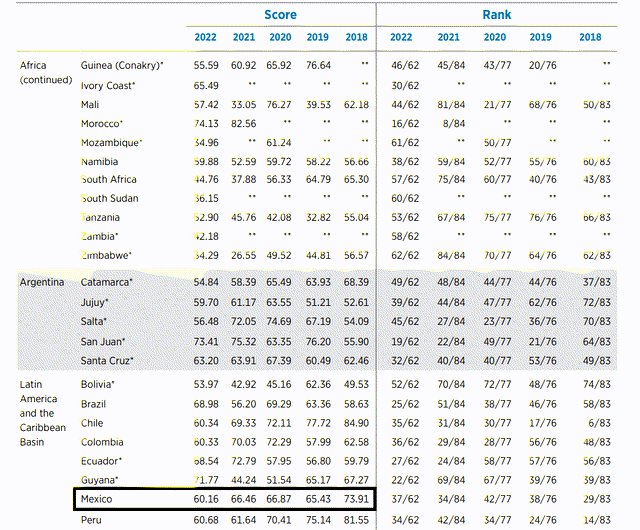This screenshot has height=530, width=640.
Task: Click Colombia's 2021 rank 29/84
Action: coord(451,442)
